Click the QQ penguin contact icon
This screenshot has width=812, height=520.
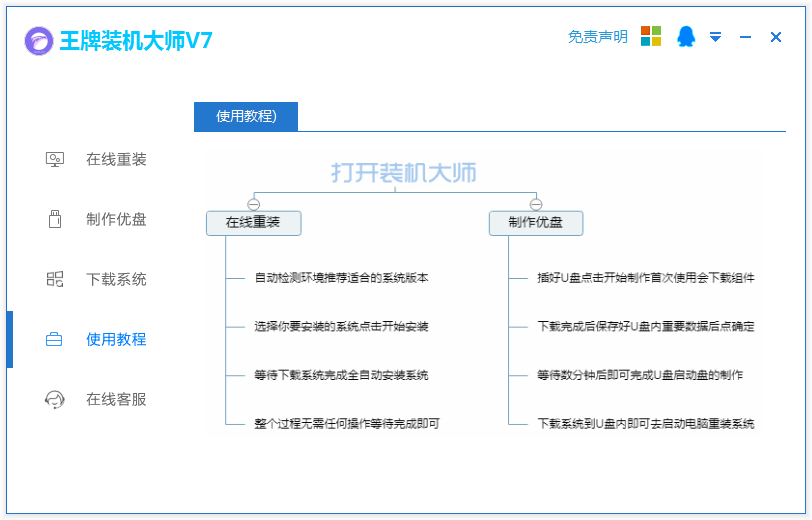(x=686, y=36)
